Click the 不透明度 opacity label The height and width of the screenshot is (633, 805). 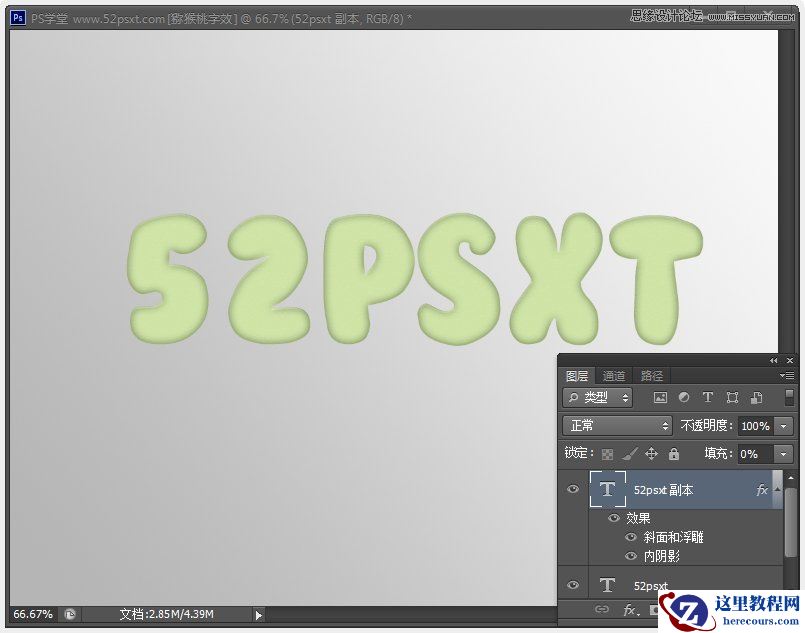[707, 426]
